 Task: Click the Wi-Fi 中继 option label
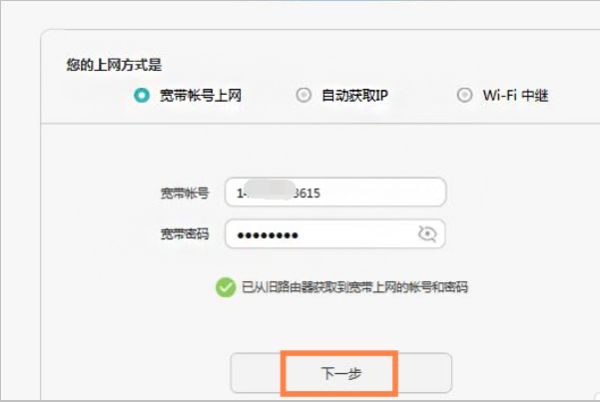(x=515, y=95)
